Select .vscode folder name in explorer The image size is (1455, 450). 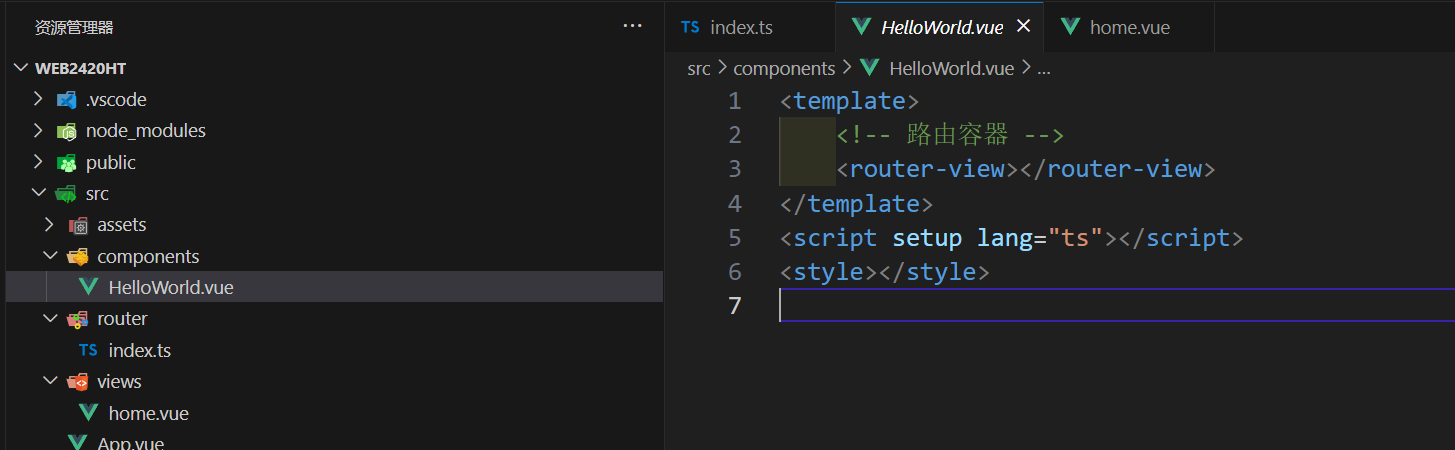click(116, 100)
